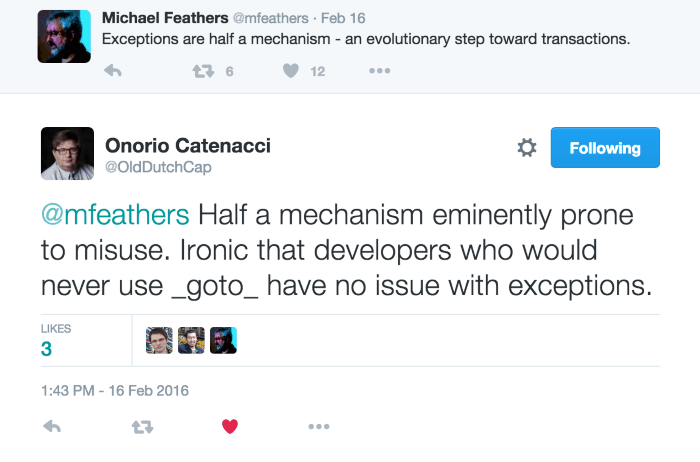Open the 1:43 PM timestamp permalink

pos(115,390)
